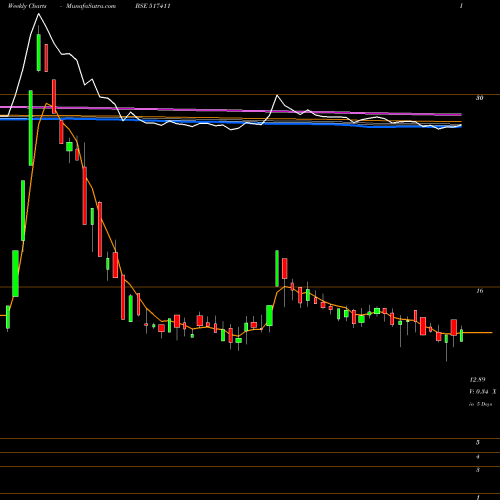500x500 pixels.
Task: Click the "16" price axis label
Action: 479,291
